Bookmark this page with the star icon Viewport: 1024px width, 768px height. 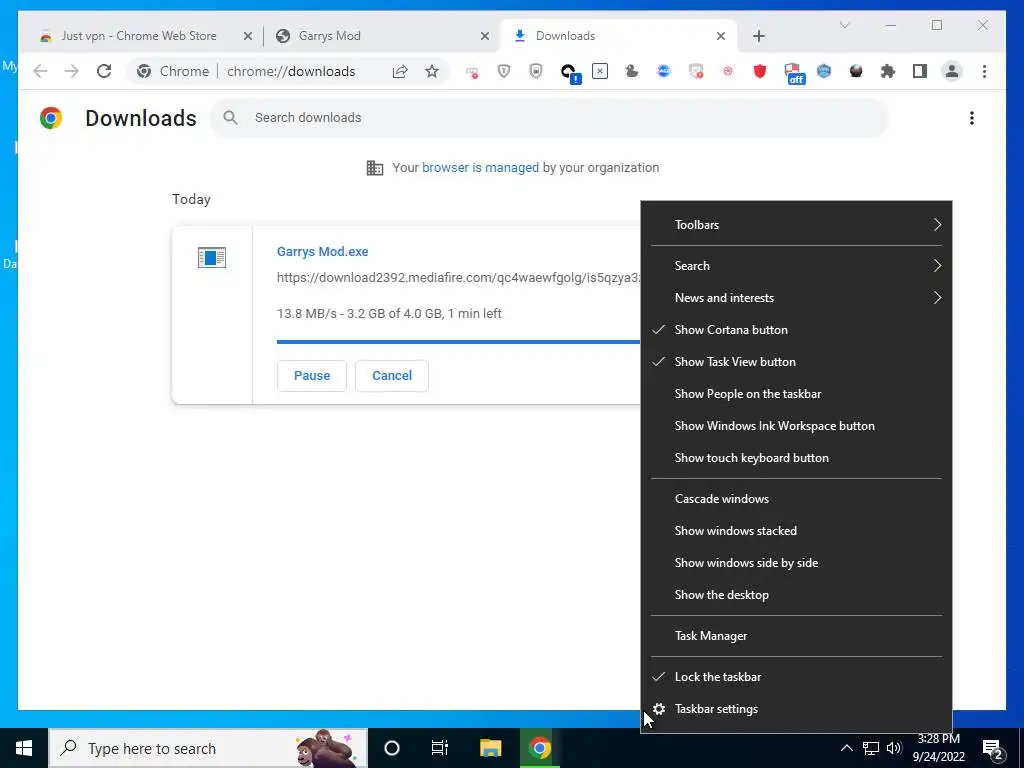(432, 71)
